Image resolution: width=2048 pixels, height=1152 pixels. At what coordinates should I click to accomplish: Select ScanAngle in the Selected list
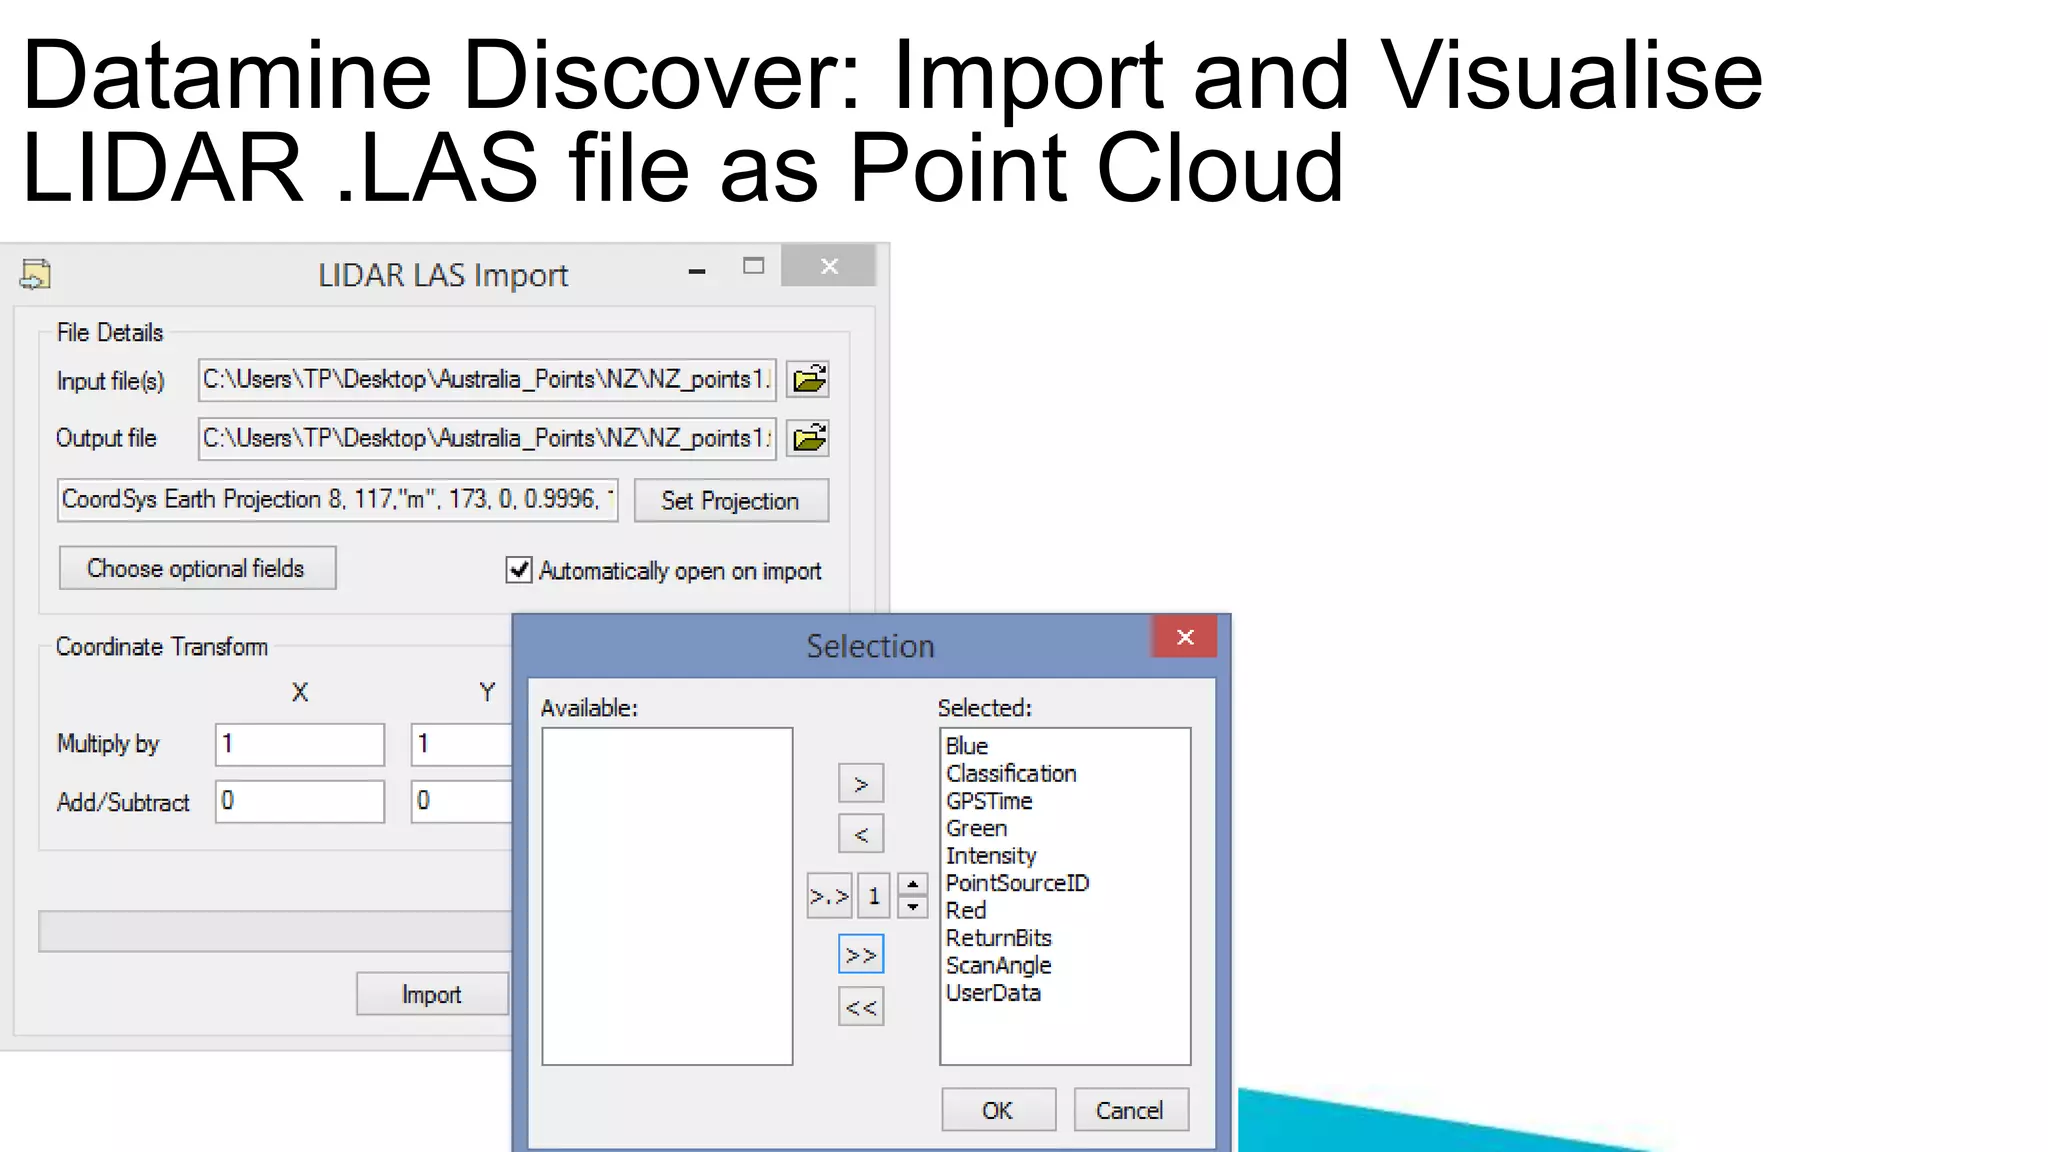tap(998, 966)
